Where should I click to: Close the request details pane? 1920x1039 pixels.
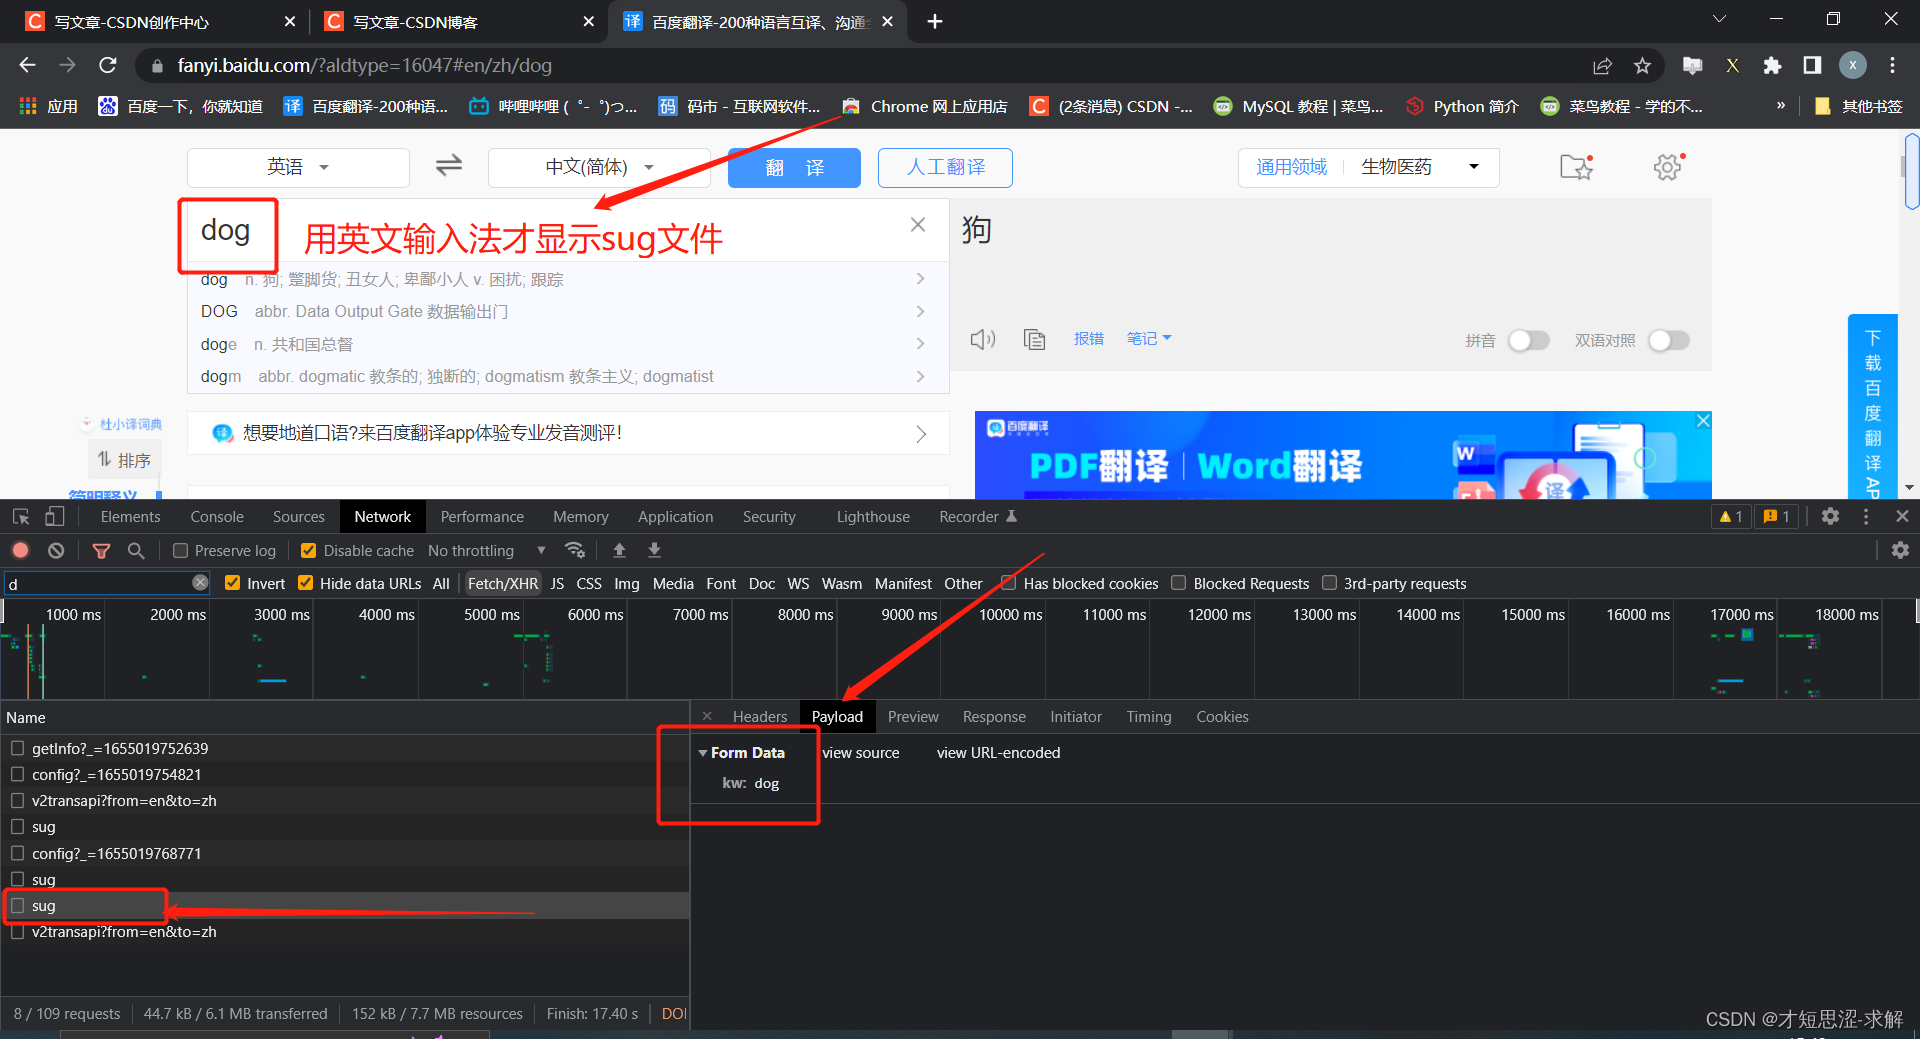(x=707, y=716)
